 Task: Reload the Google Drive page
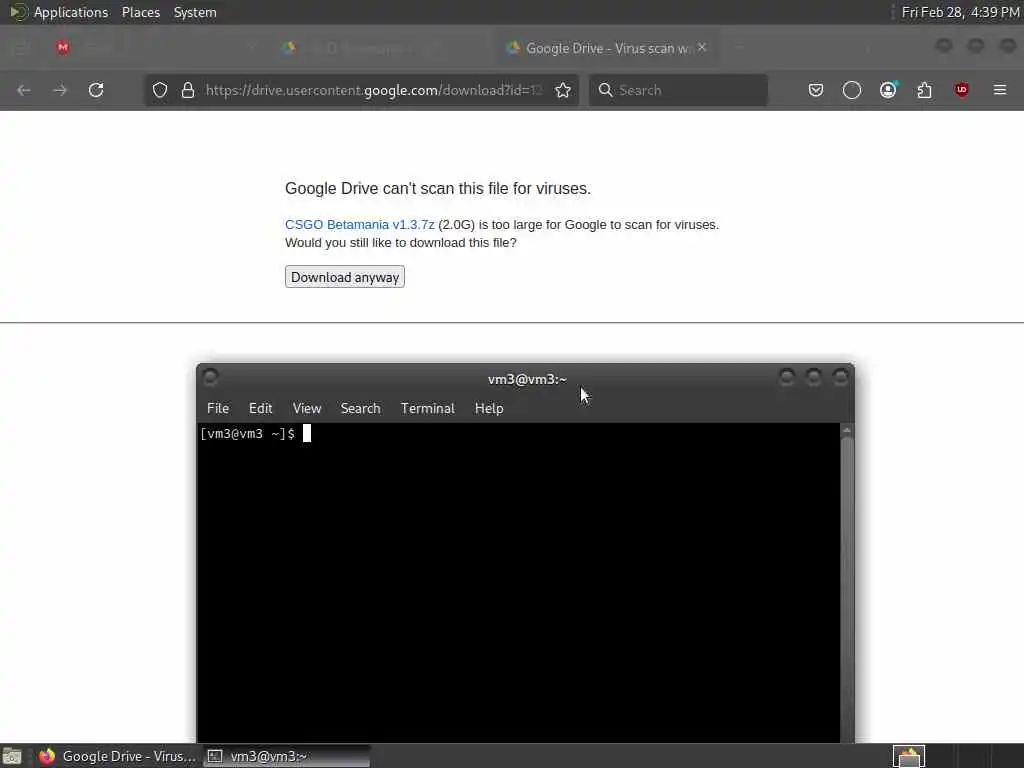coord(96,90)
